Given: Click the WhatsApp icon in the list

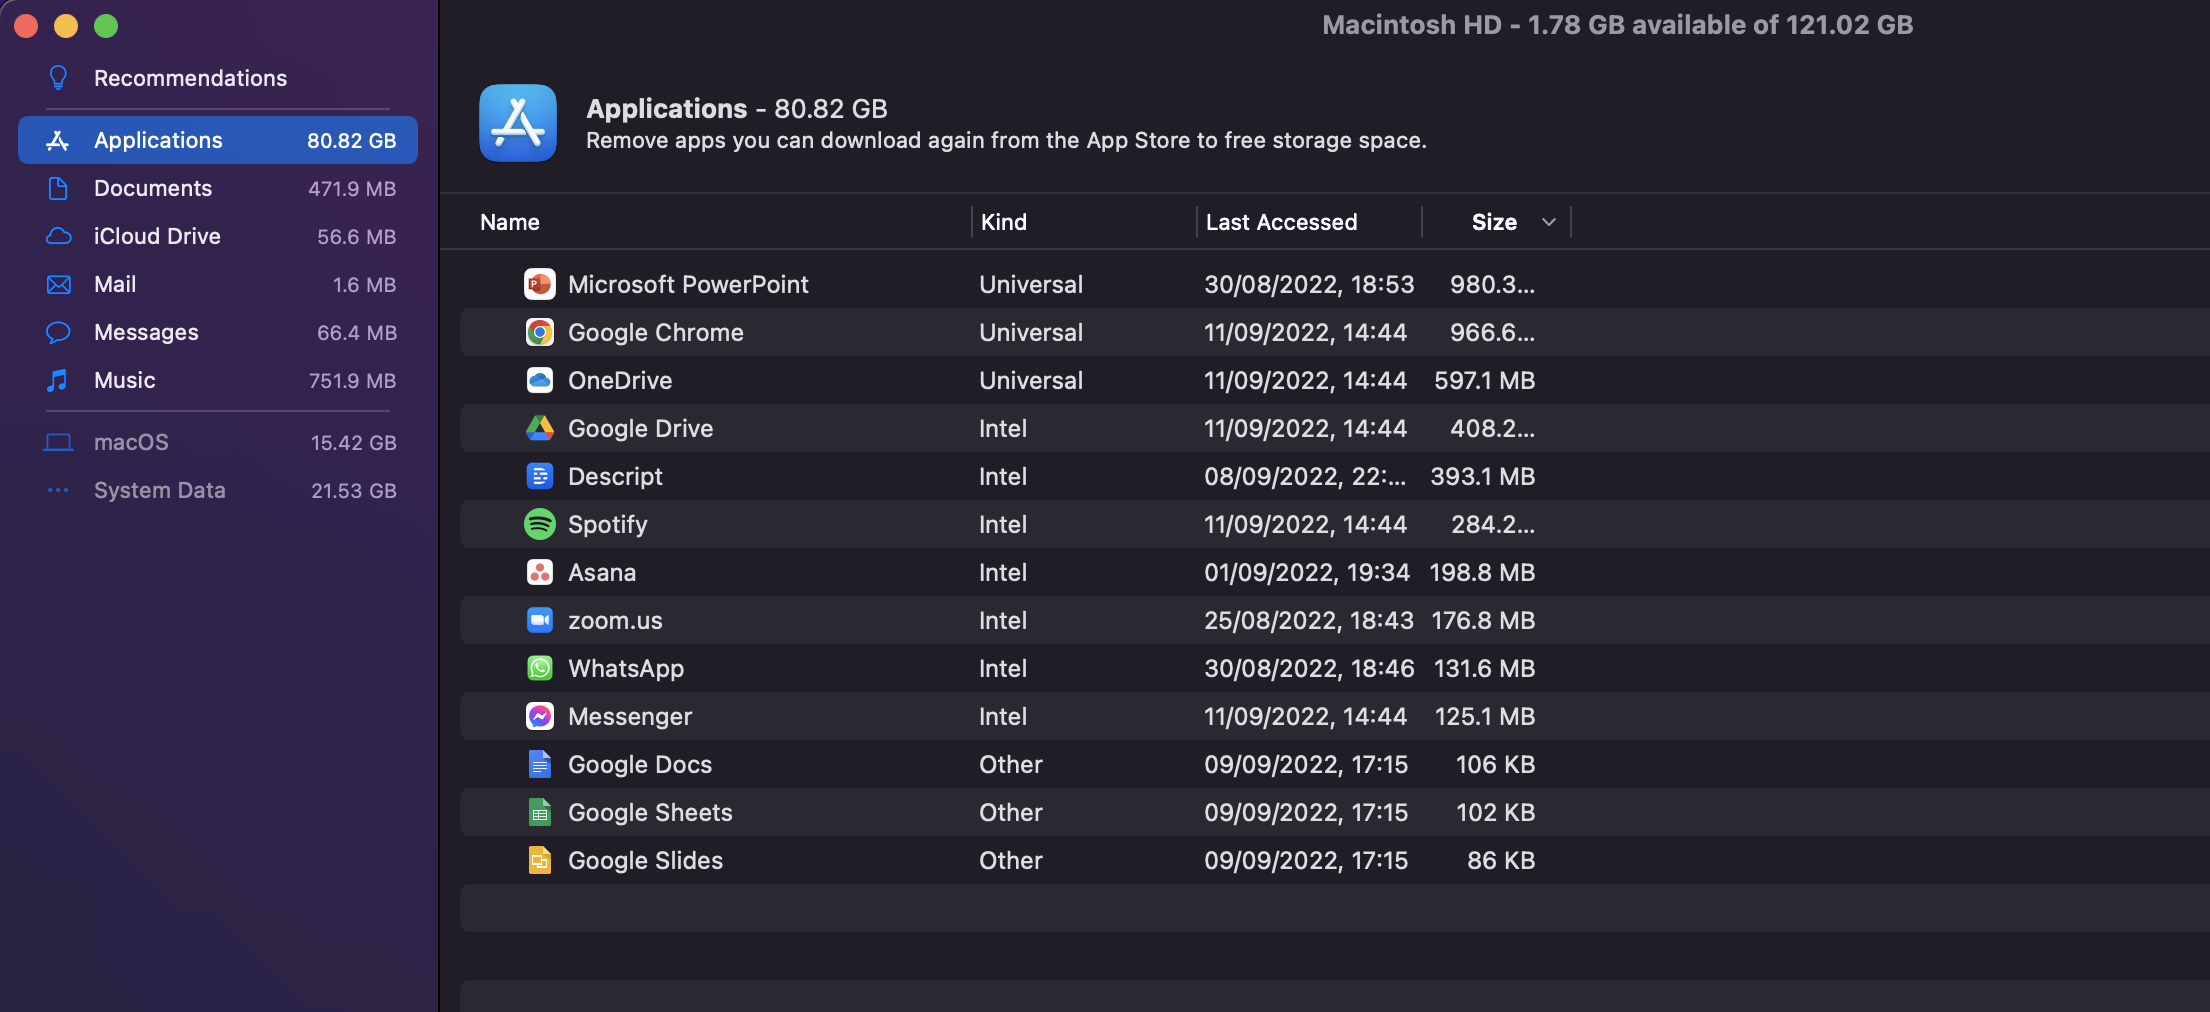Looking at the screenshot, I should (x=540, y=668).
